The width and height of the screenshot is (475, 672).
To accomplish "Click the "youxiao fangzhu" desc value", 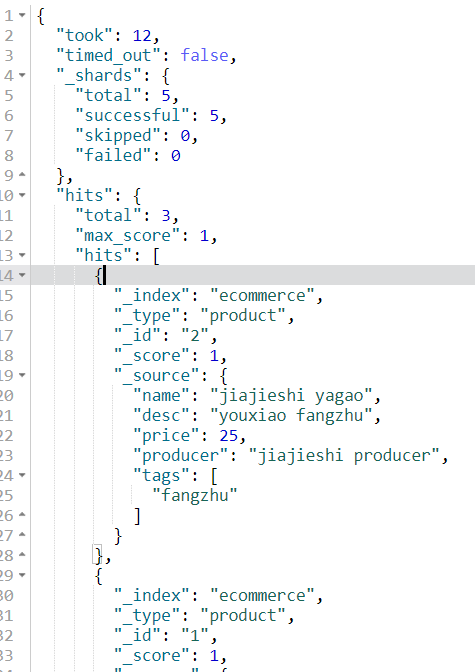I will 291,415.
